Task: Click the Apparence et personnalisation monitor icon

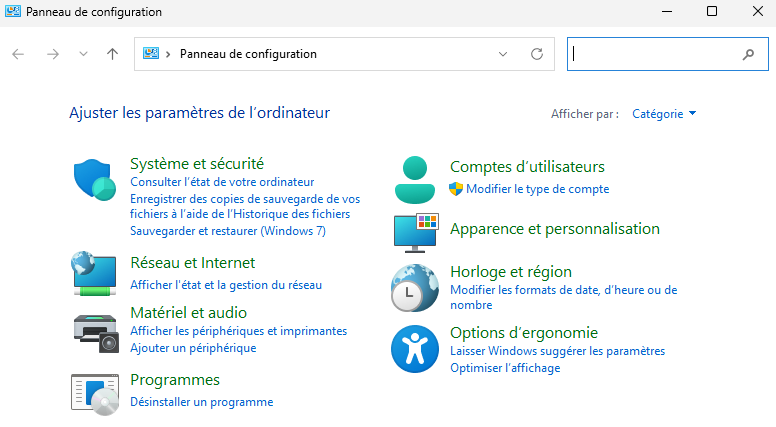Action: [416, 231]
